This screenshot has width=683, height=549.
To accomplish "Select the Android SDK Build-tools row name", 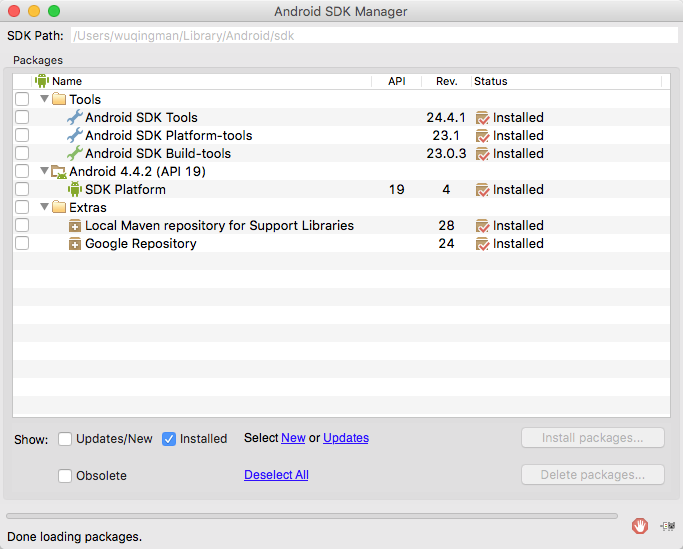I will click(158, 153).
